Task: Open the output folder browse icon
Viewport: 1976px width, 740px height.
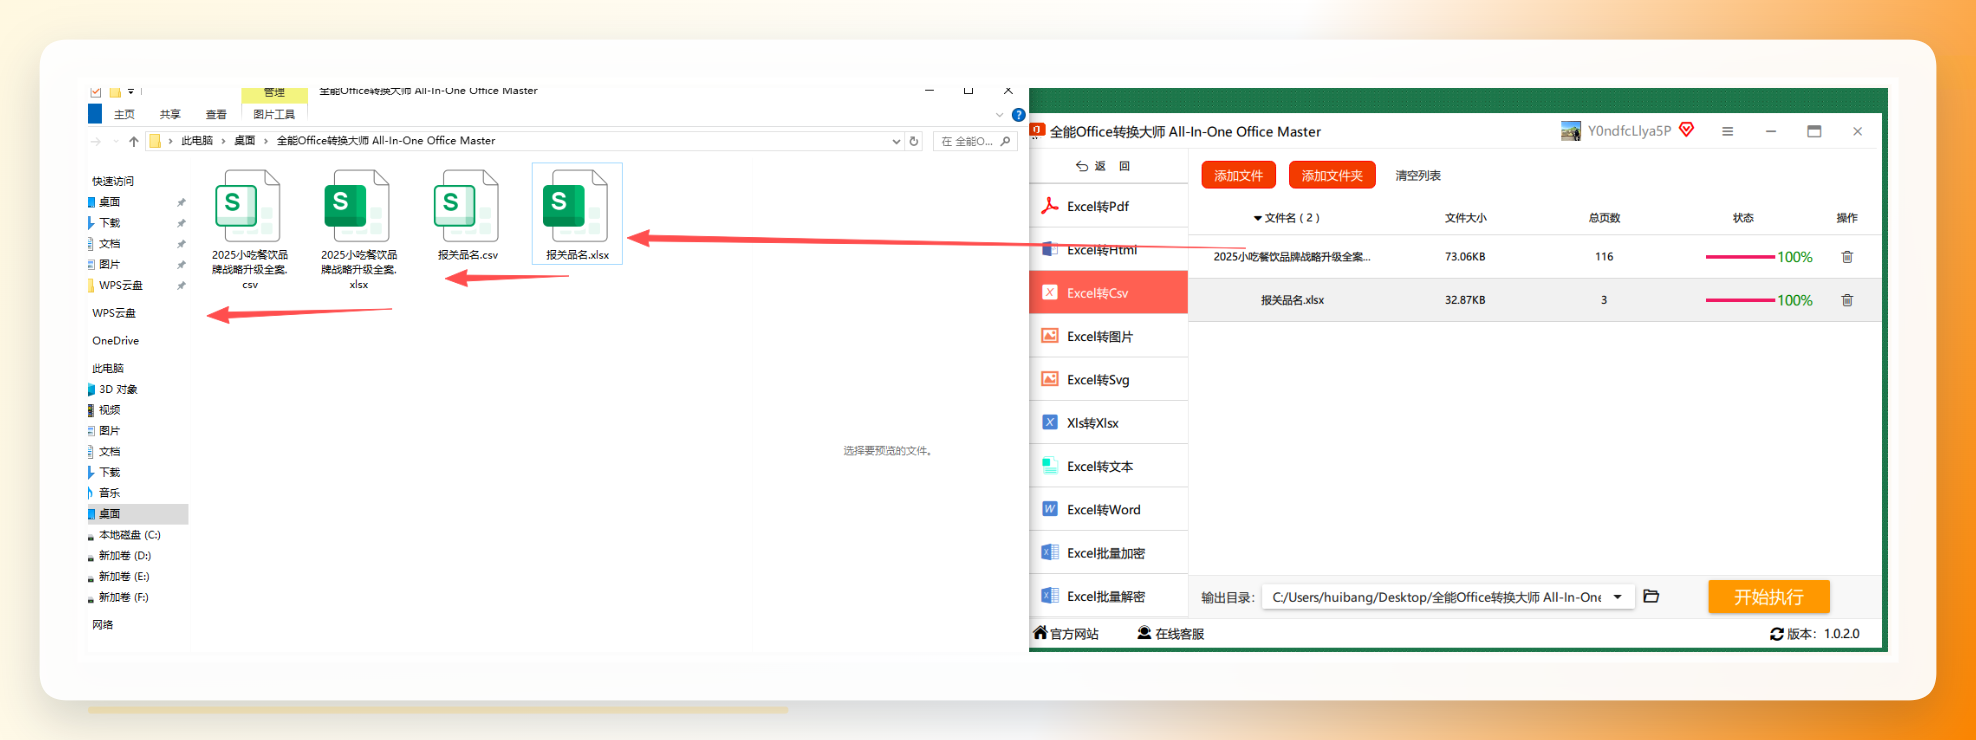Action: click(1651, 597)
